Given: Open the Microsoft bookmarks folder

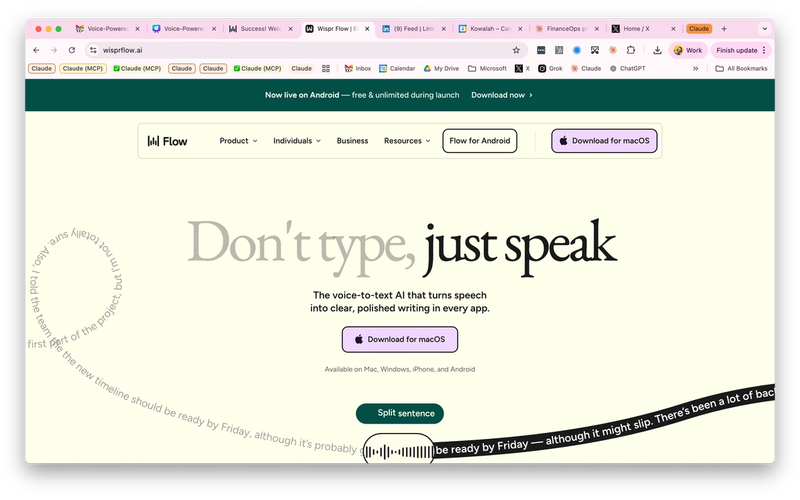Looking at the screenshot, I should point(487,68).
